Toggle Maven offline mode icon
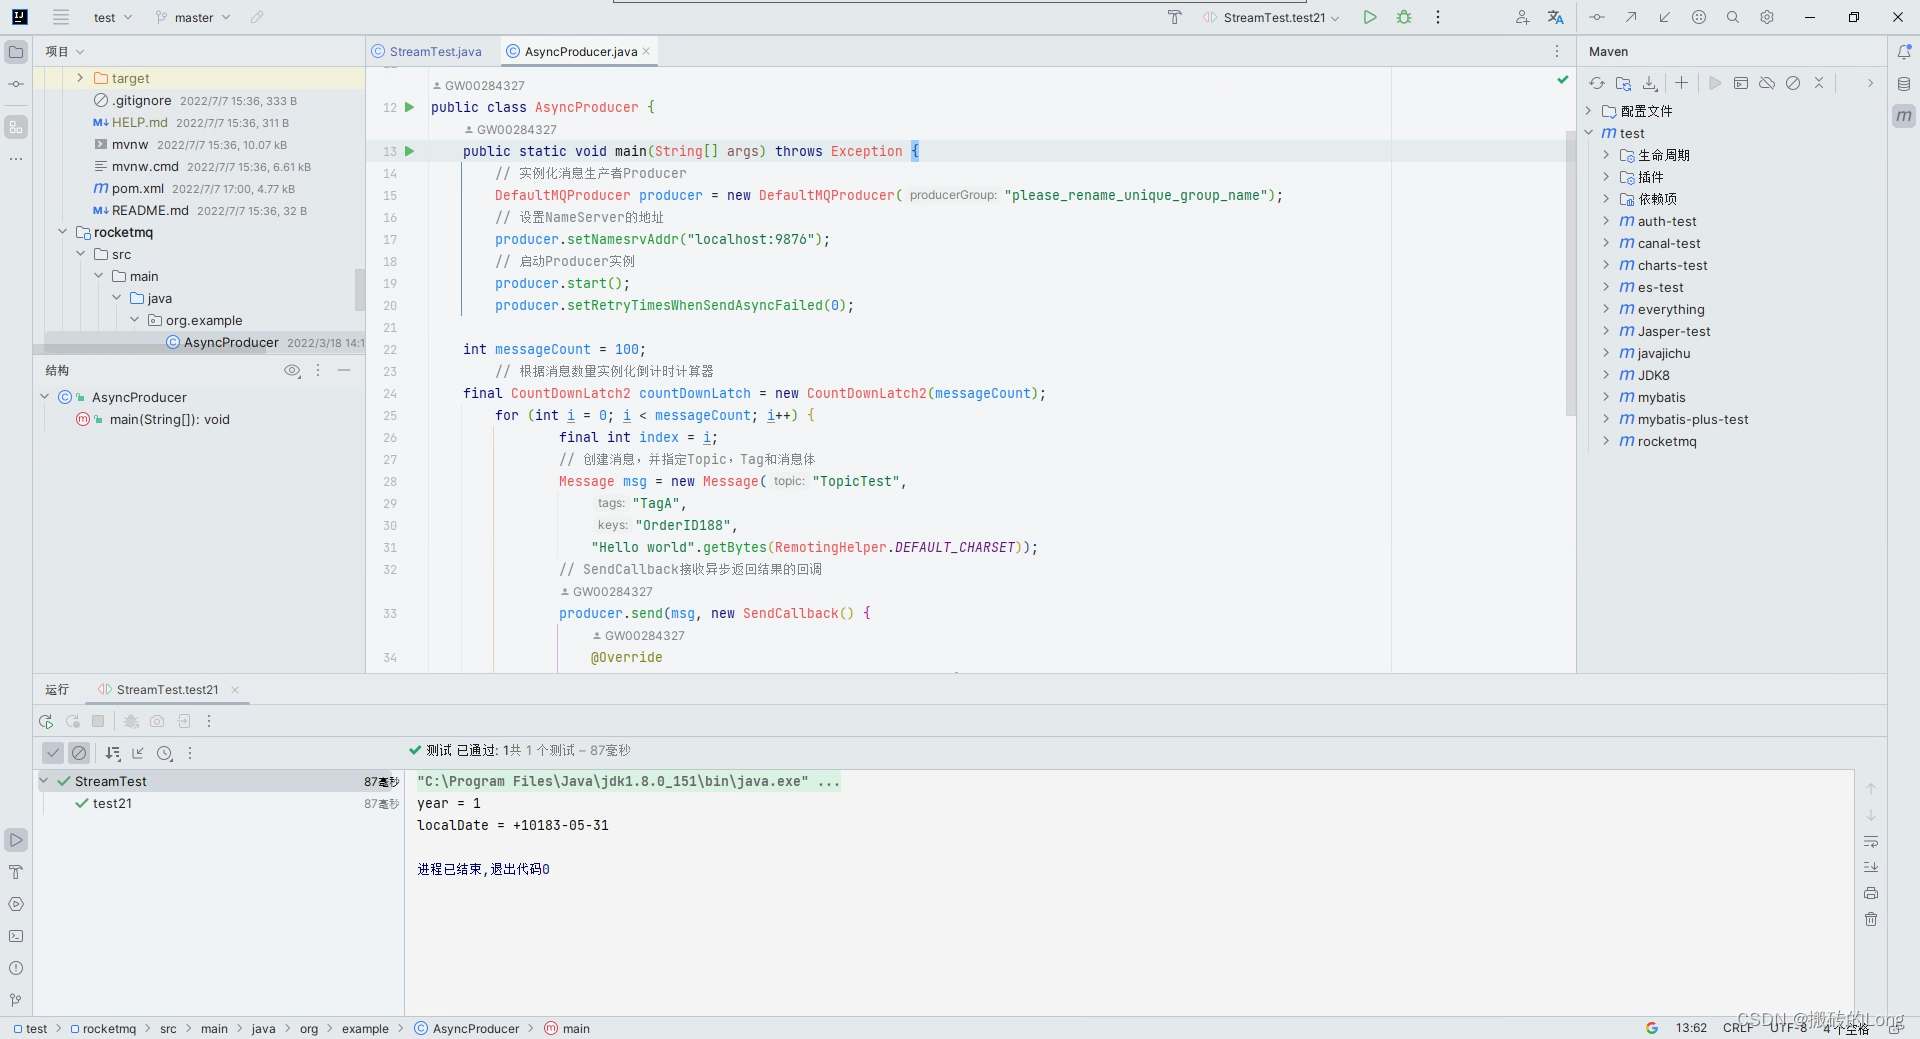Screen dimensions: 1920x1039 [1767, 83]
